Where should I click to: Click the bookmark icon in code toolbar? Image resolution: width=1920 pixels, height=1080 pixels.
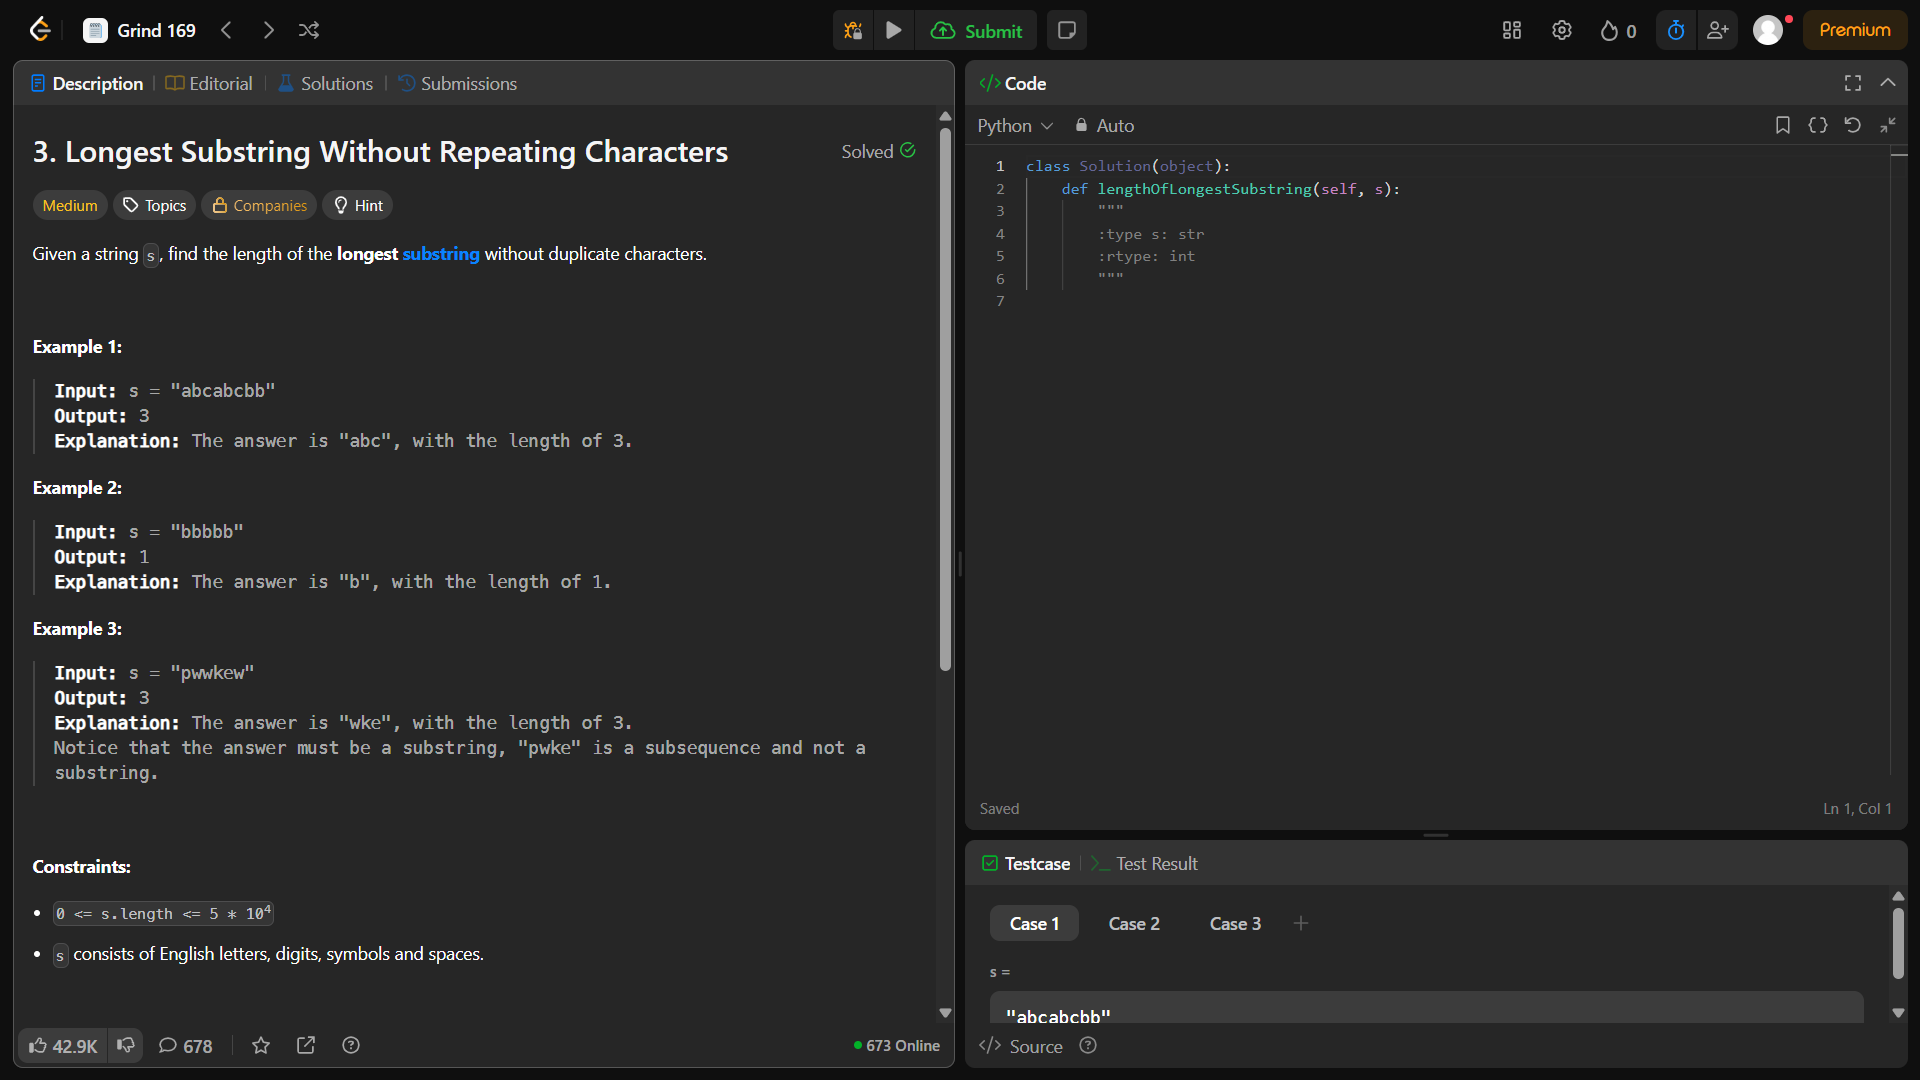point(1782,125)
